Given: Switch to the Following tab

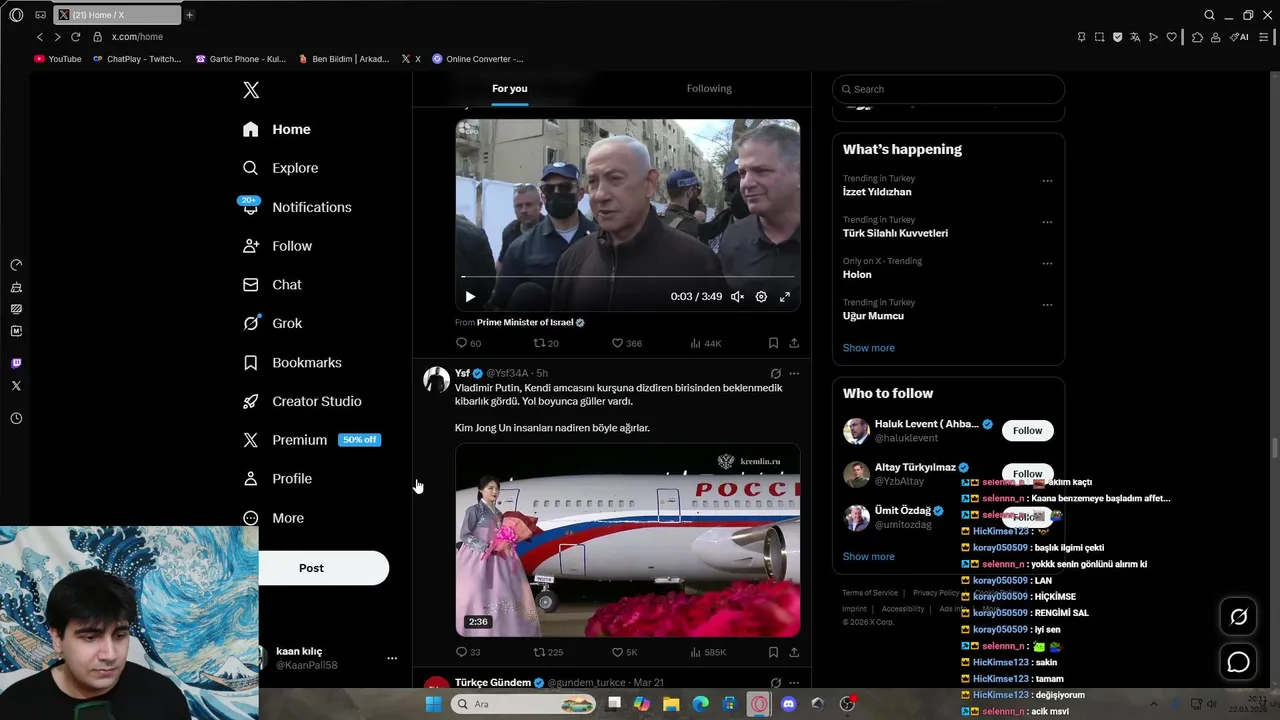Looking at the screenshot, I should point(709,89).
